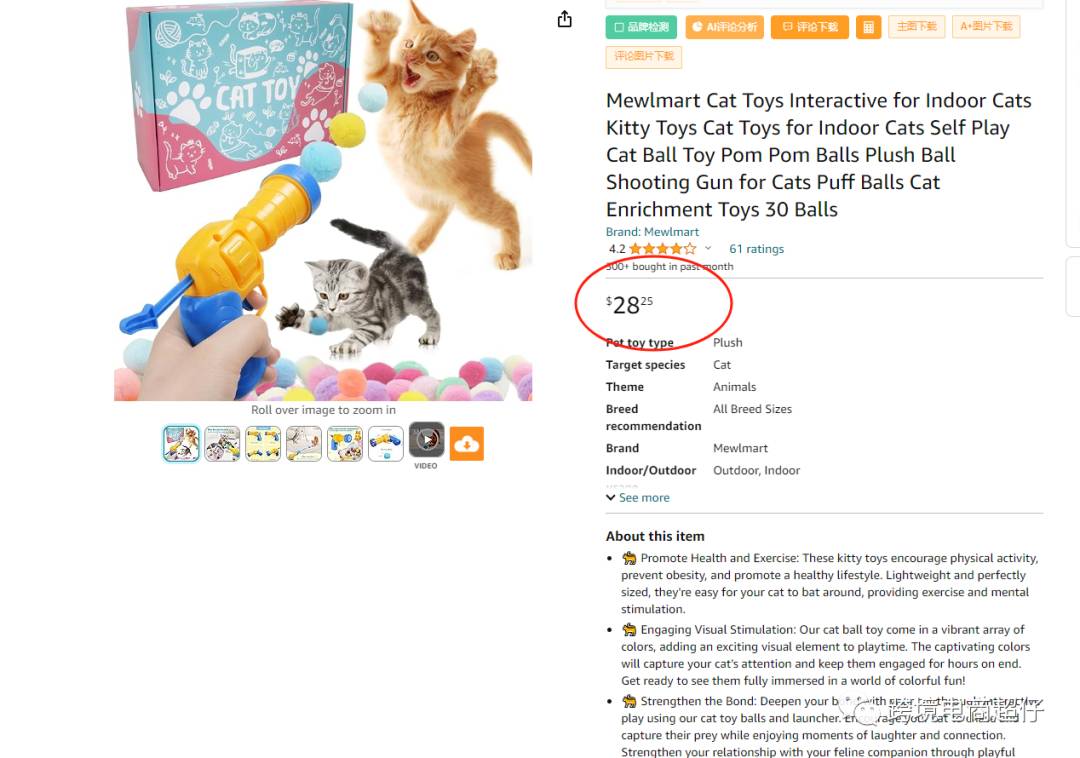
Task: Click the green 品牌检测 button
Action: coord(641,27)
